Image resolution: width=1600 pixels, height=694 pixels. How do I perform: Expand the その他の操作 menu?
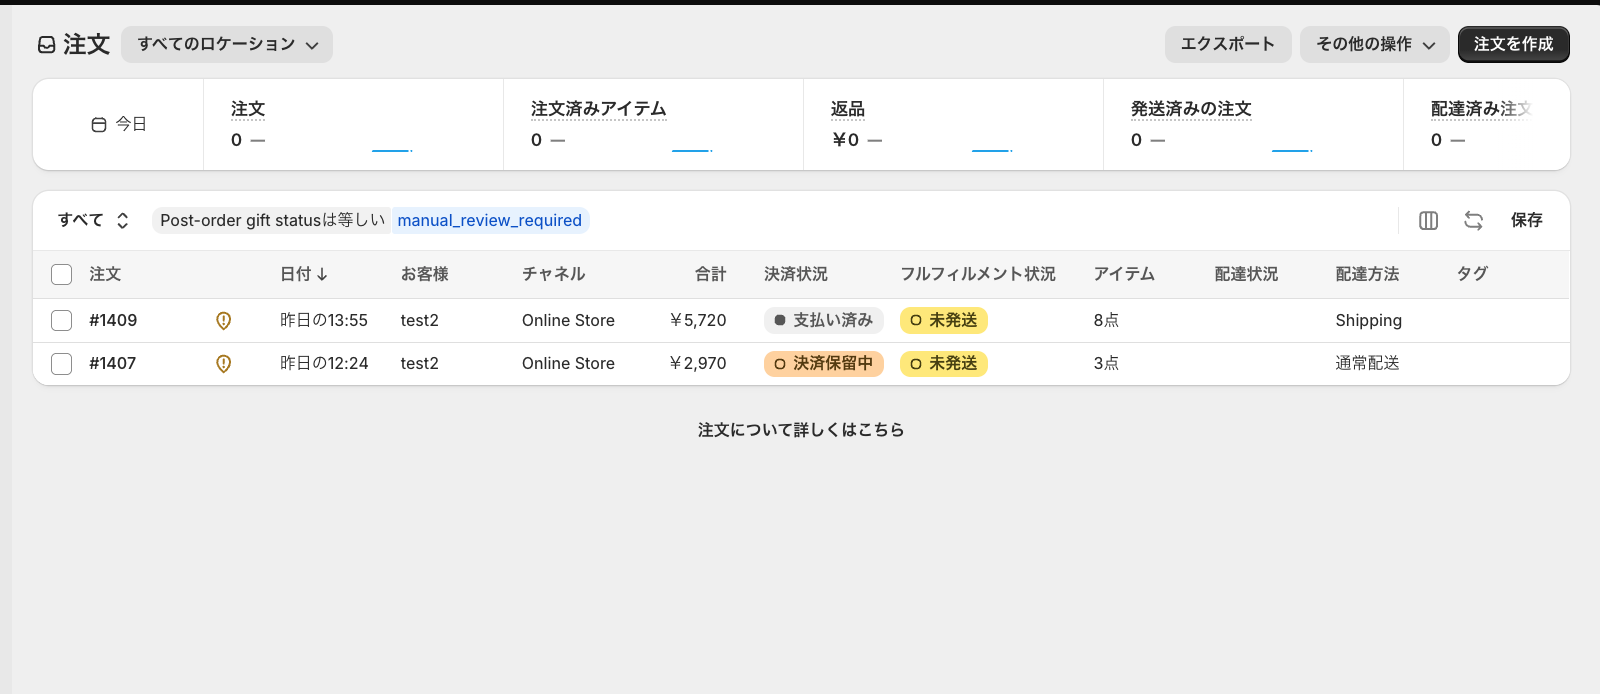tap(1375, 44)
